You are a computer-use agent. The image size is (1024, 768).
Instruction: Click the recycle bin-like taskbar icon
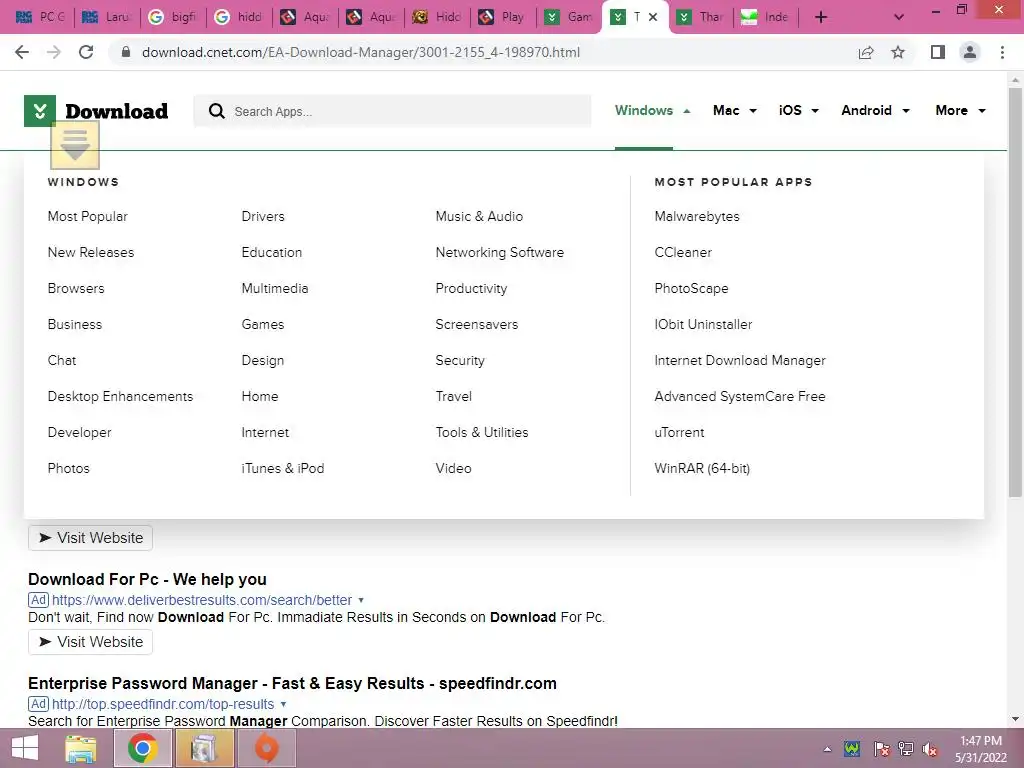[x=204, y=748]
